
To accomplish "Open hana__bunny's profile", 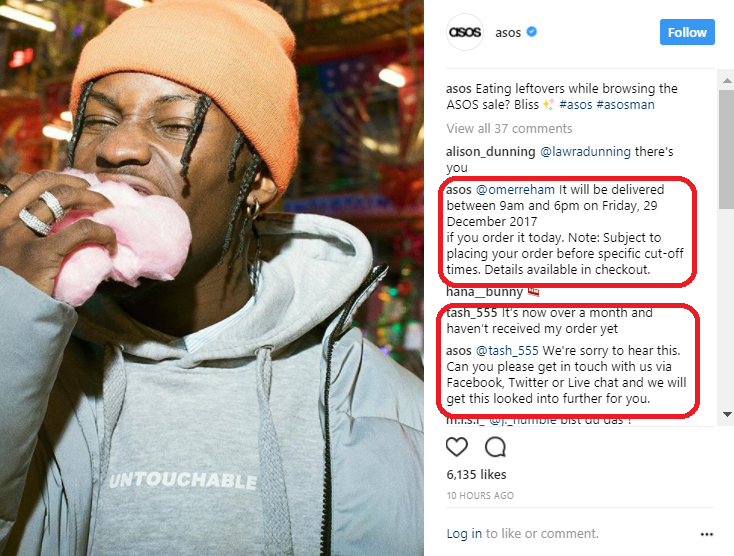I will coord(484,292).
